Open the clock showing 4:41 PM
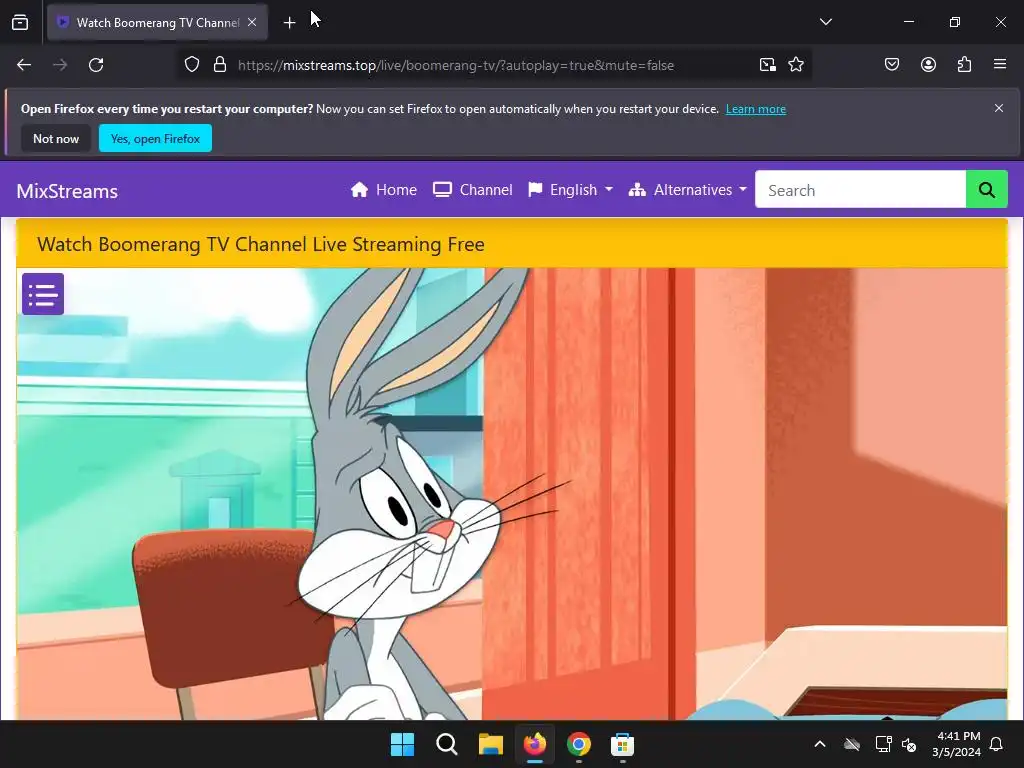The image size is (1024, 768). tap(956, 744)
